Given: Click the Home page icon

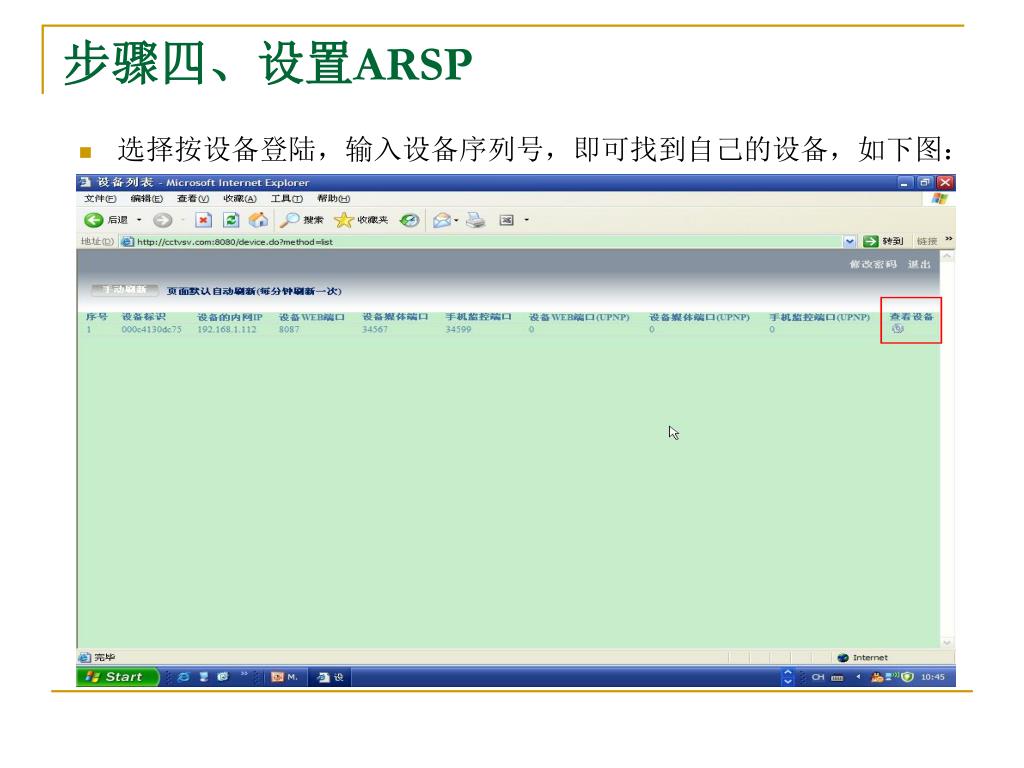Looking at the screenshot, I should click(x=259, y=220).
